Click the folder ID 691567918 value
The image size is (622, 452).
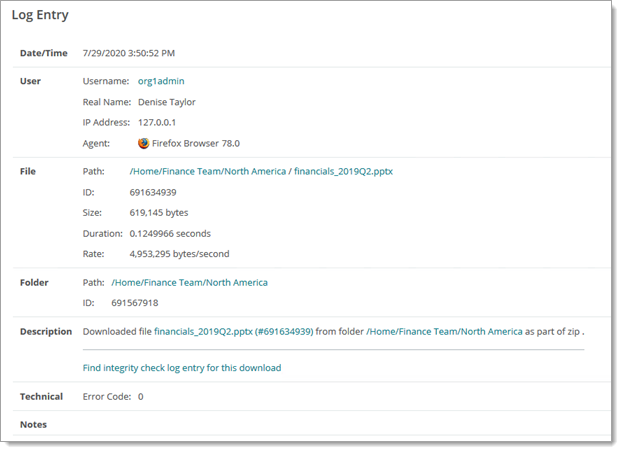[134, 303]
